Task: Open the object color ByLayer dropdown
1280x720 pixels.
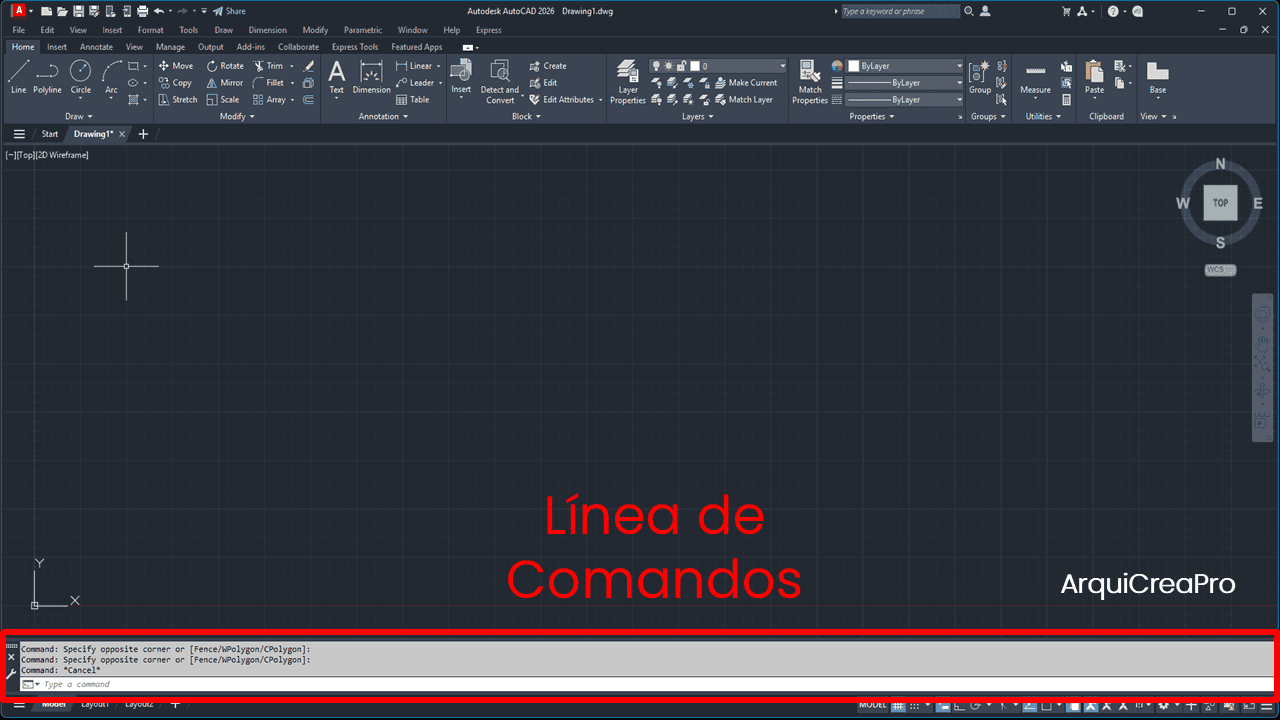Action: tap(905, 66)
